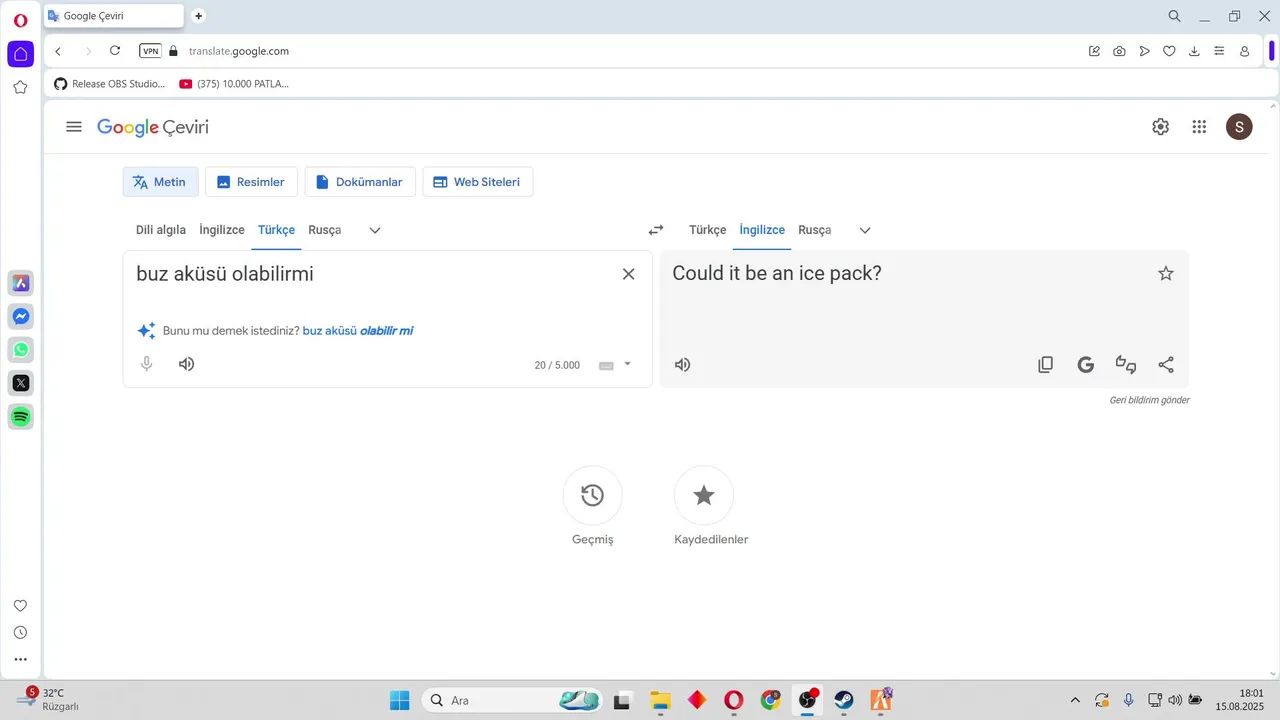Search translation on Google via G icon
Image resolution: width=1280 pixels, height=720 pixels.
tap(1086, 365)
